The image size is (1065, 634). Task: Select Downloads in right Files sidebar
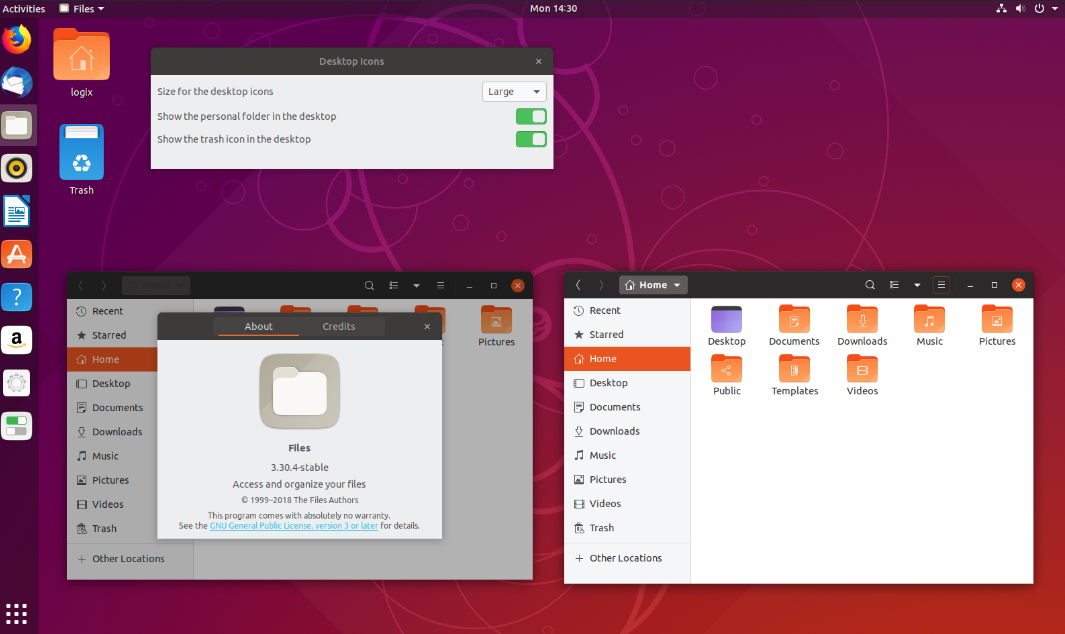coord(627,431)
